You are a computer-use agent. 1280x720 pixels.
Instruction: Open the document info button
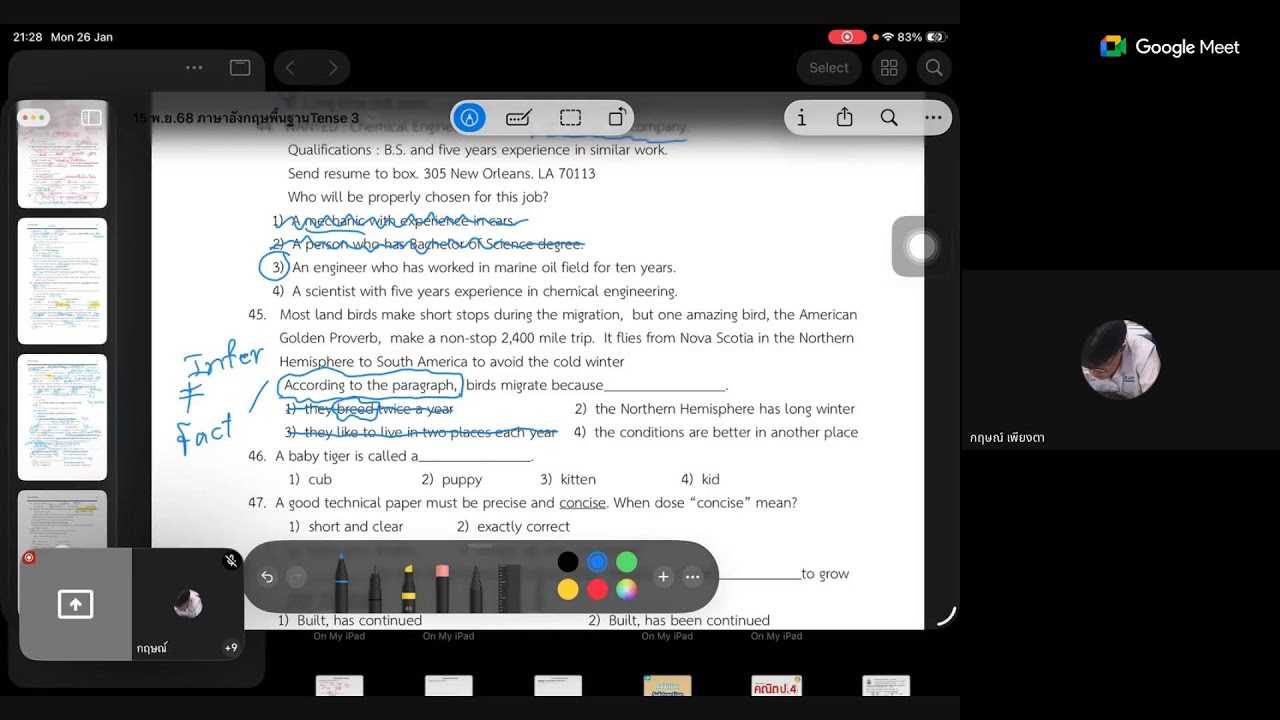[801, 118]
